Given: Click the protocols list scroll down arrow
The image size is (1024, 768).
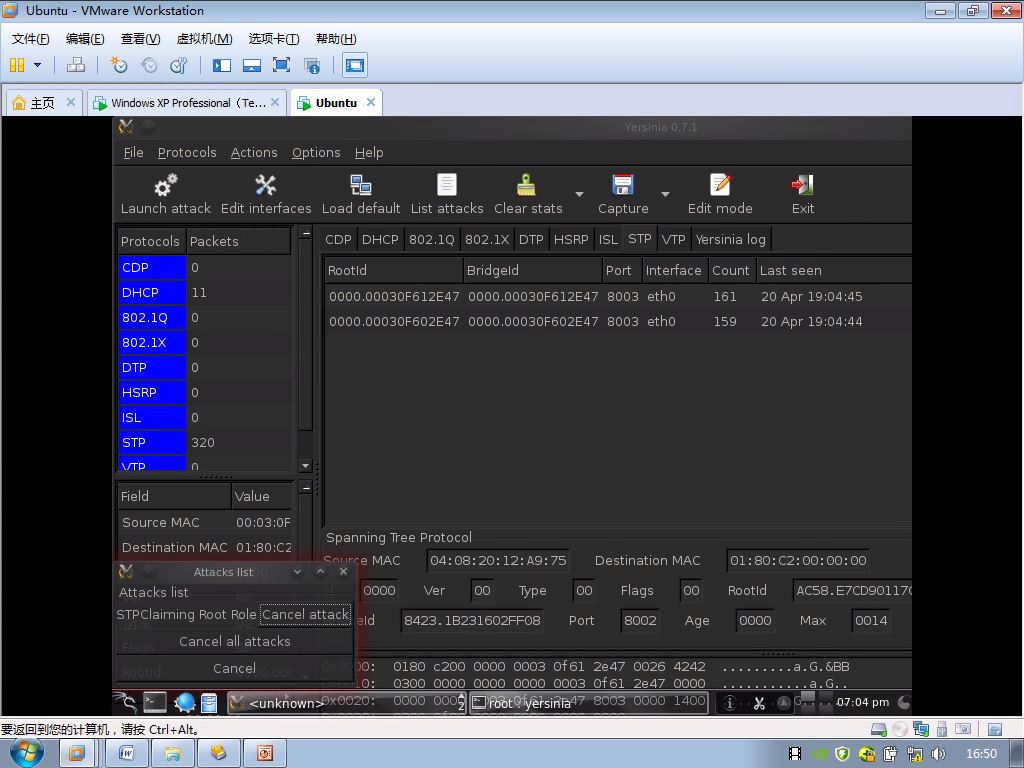Looking at the screenshot, I should [x=305, y=466].
